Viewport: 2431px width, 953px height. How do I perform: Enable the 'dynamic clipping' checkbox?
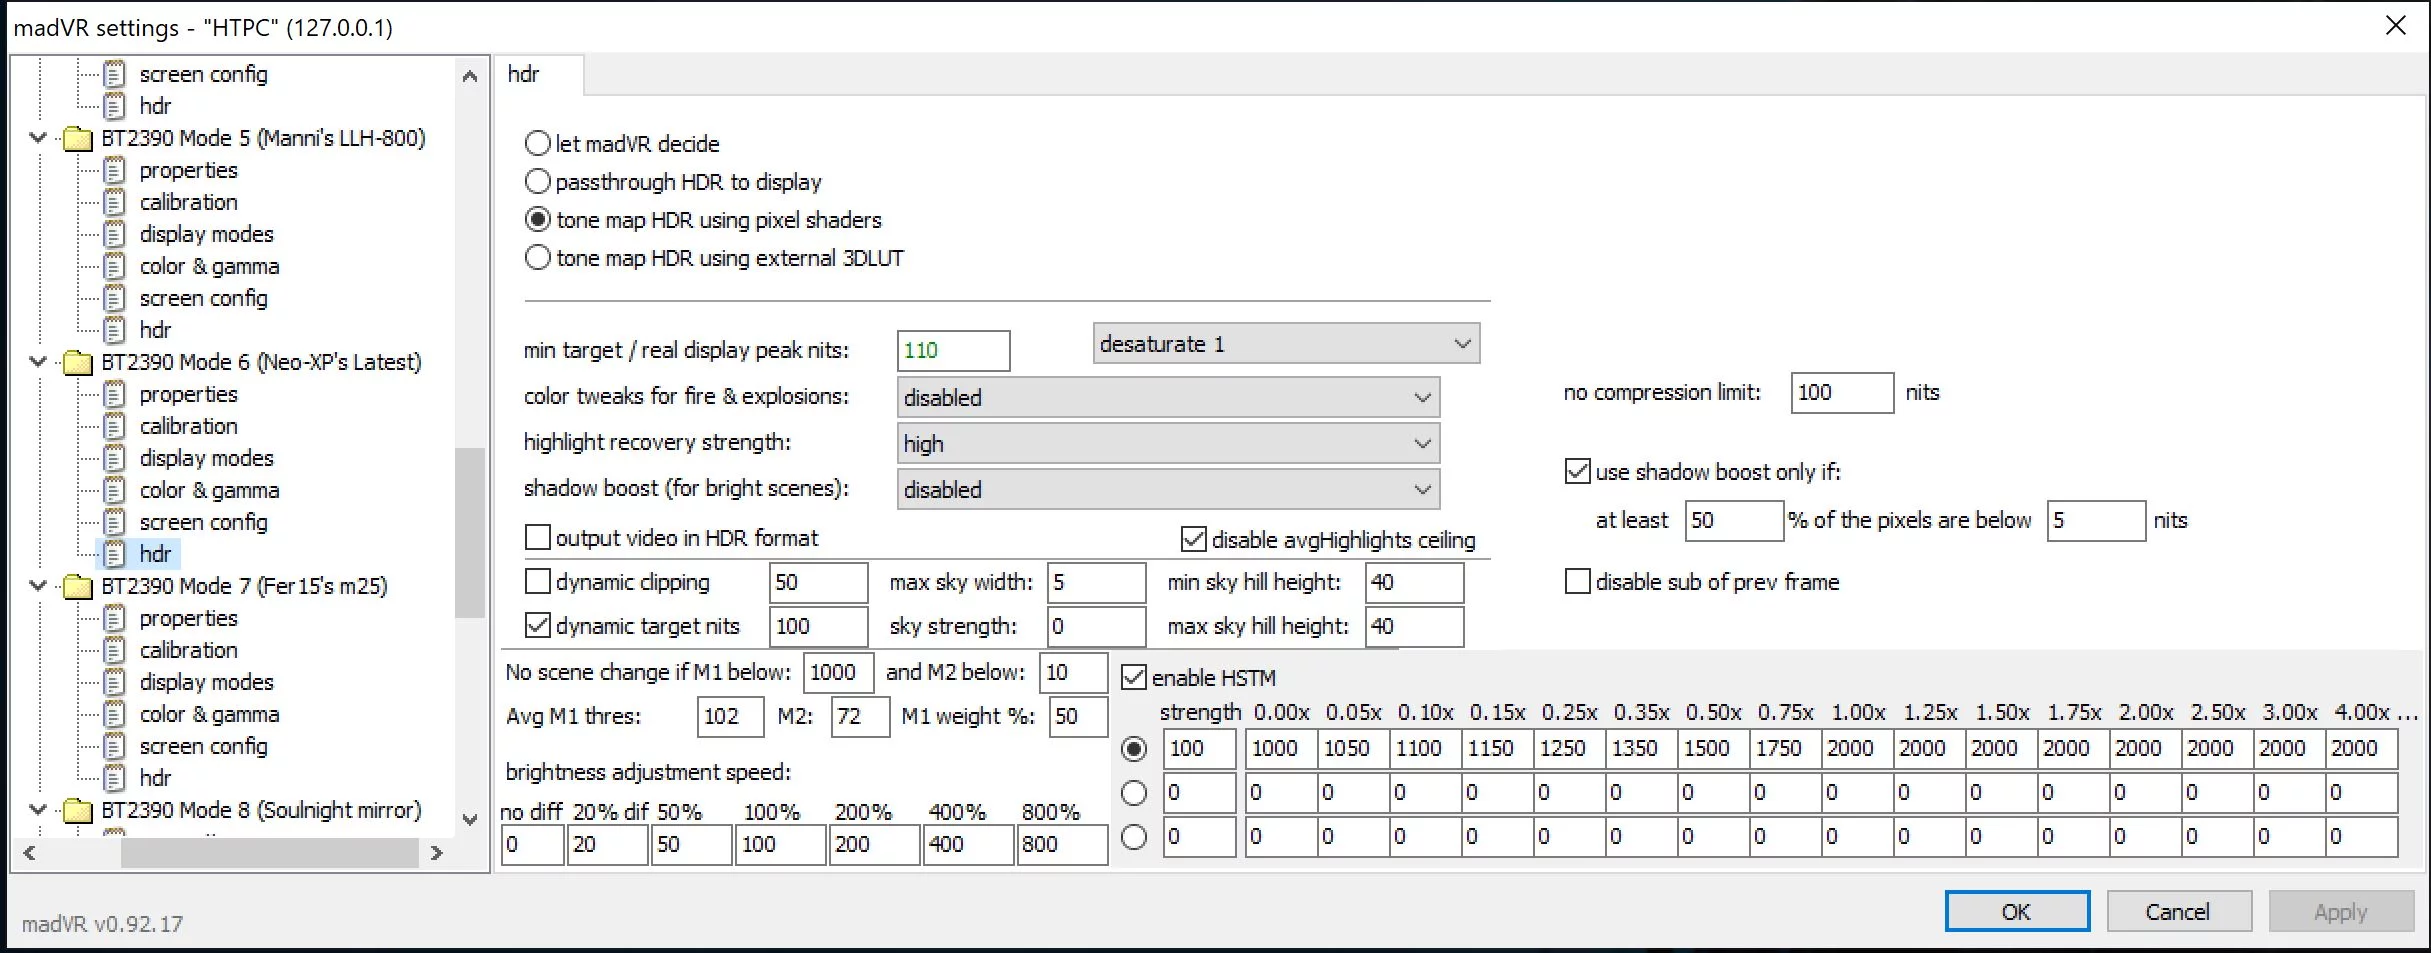(x=538, y=582)
